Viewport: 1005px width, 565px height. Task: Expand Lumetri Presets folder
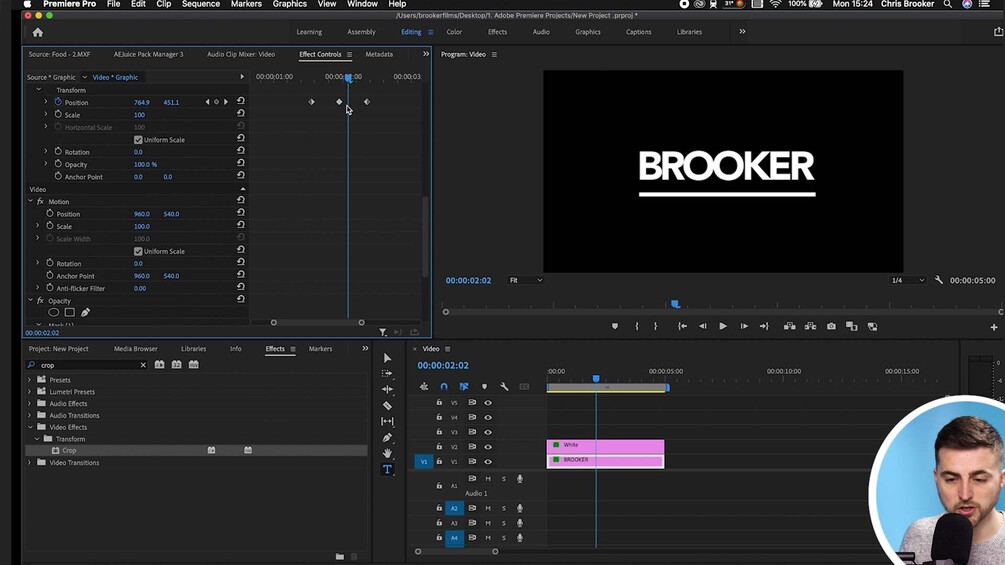(x=29, y=391)
